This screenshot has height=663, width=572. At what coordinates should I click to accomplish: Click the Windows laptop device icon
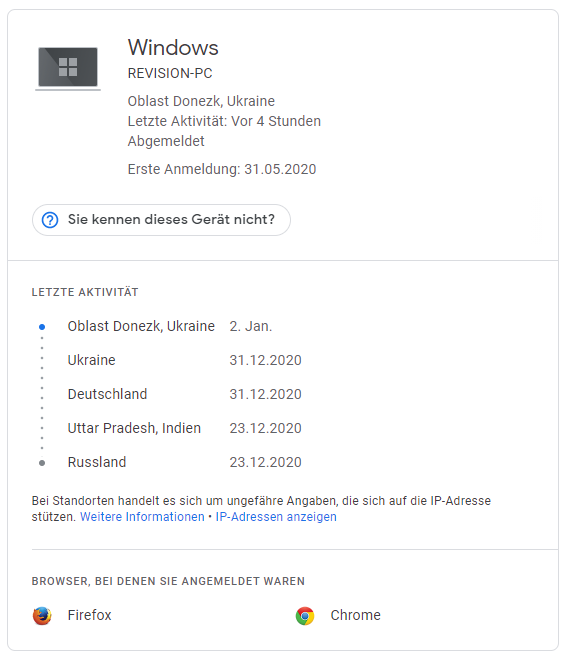(68, 68)
